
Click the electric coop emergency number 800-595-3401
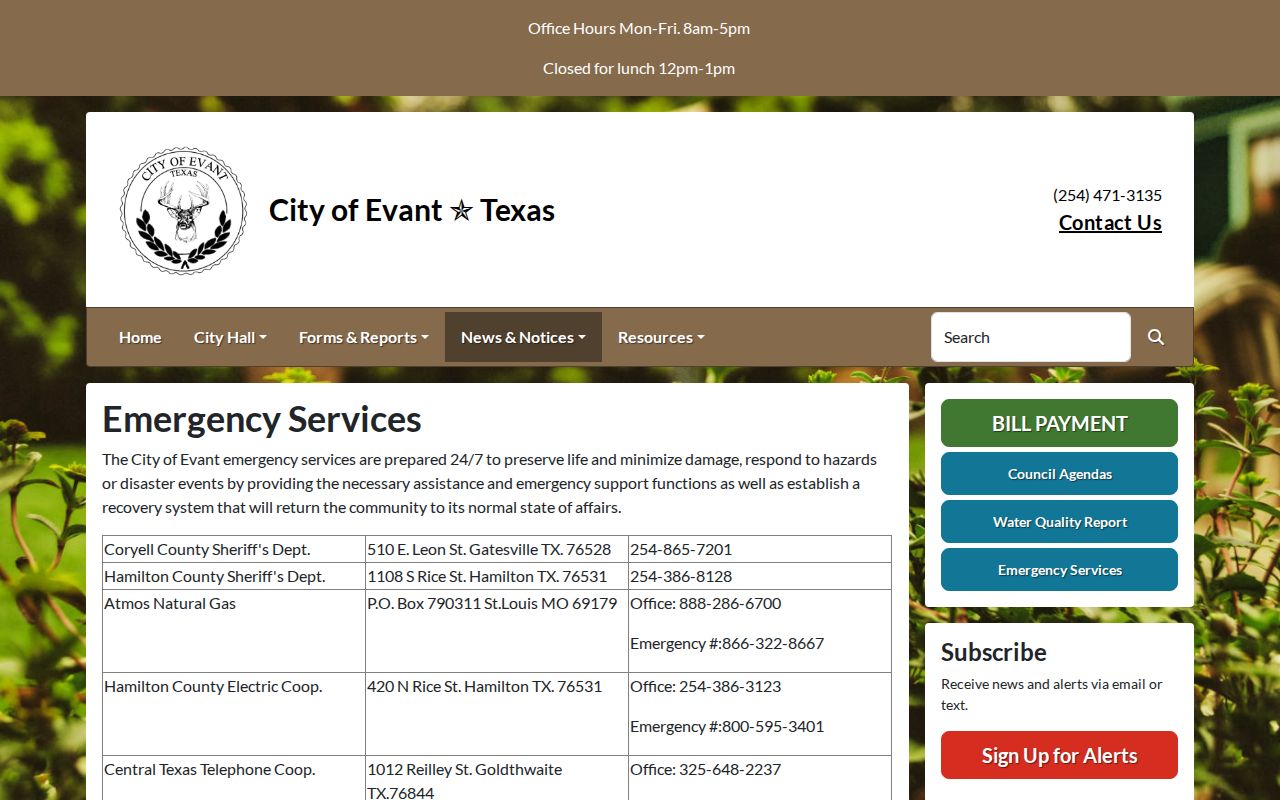773,726
